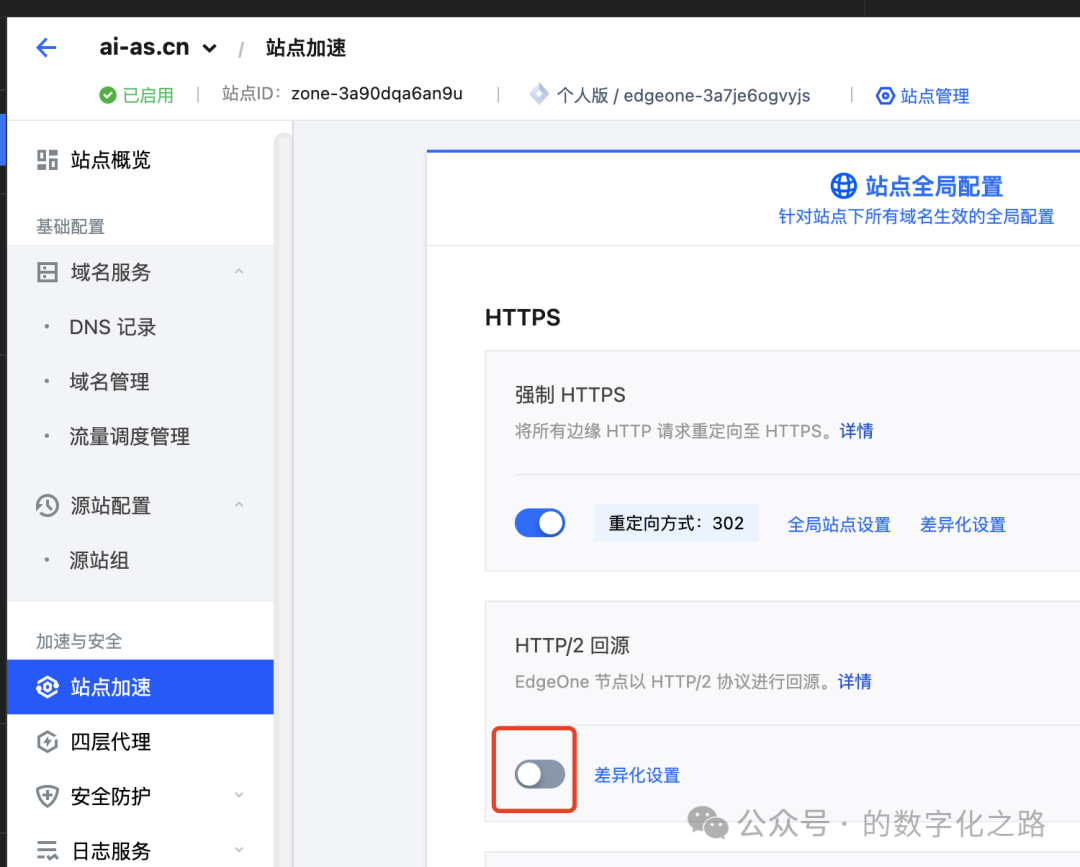The height and width of the screenshot is (867, 1080).
Task: Select the 域名服务 sidebar icon
Action: [x=46, y=271]
